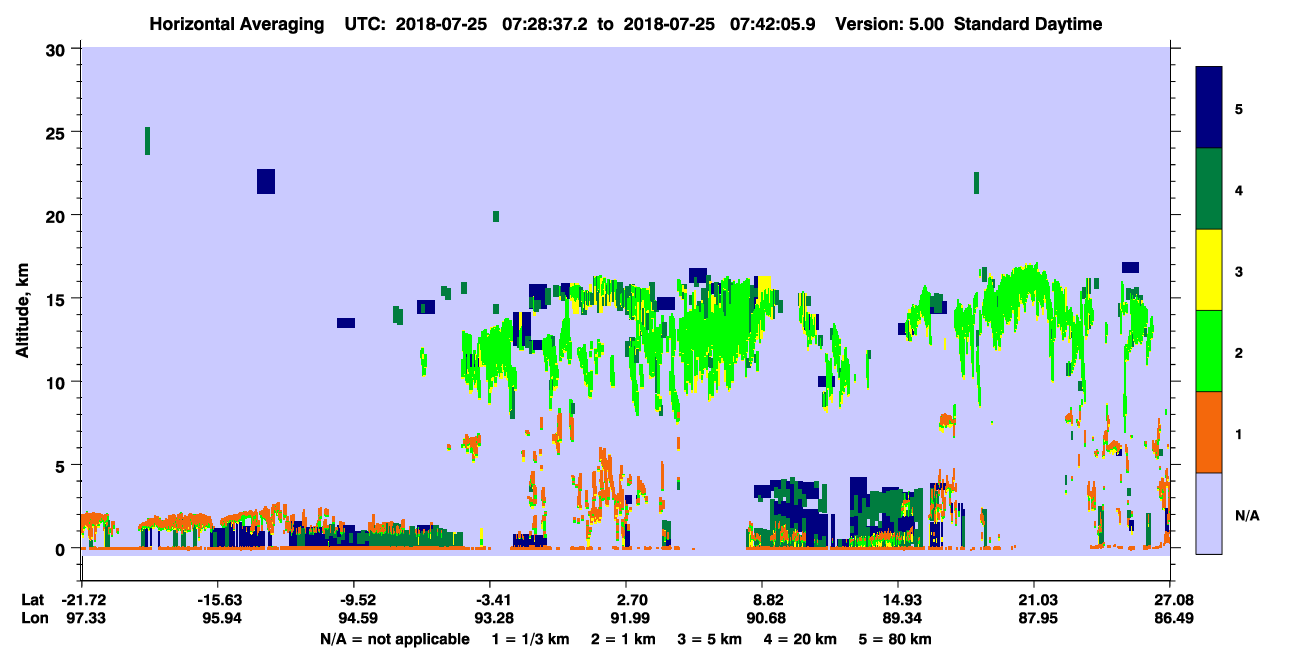Click legend text '2 = 1 km'
1300x667 pixels.
[626, 639]
